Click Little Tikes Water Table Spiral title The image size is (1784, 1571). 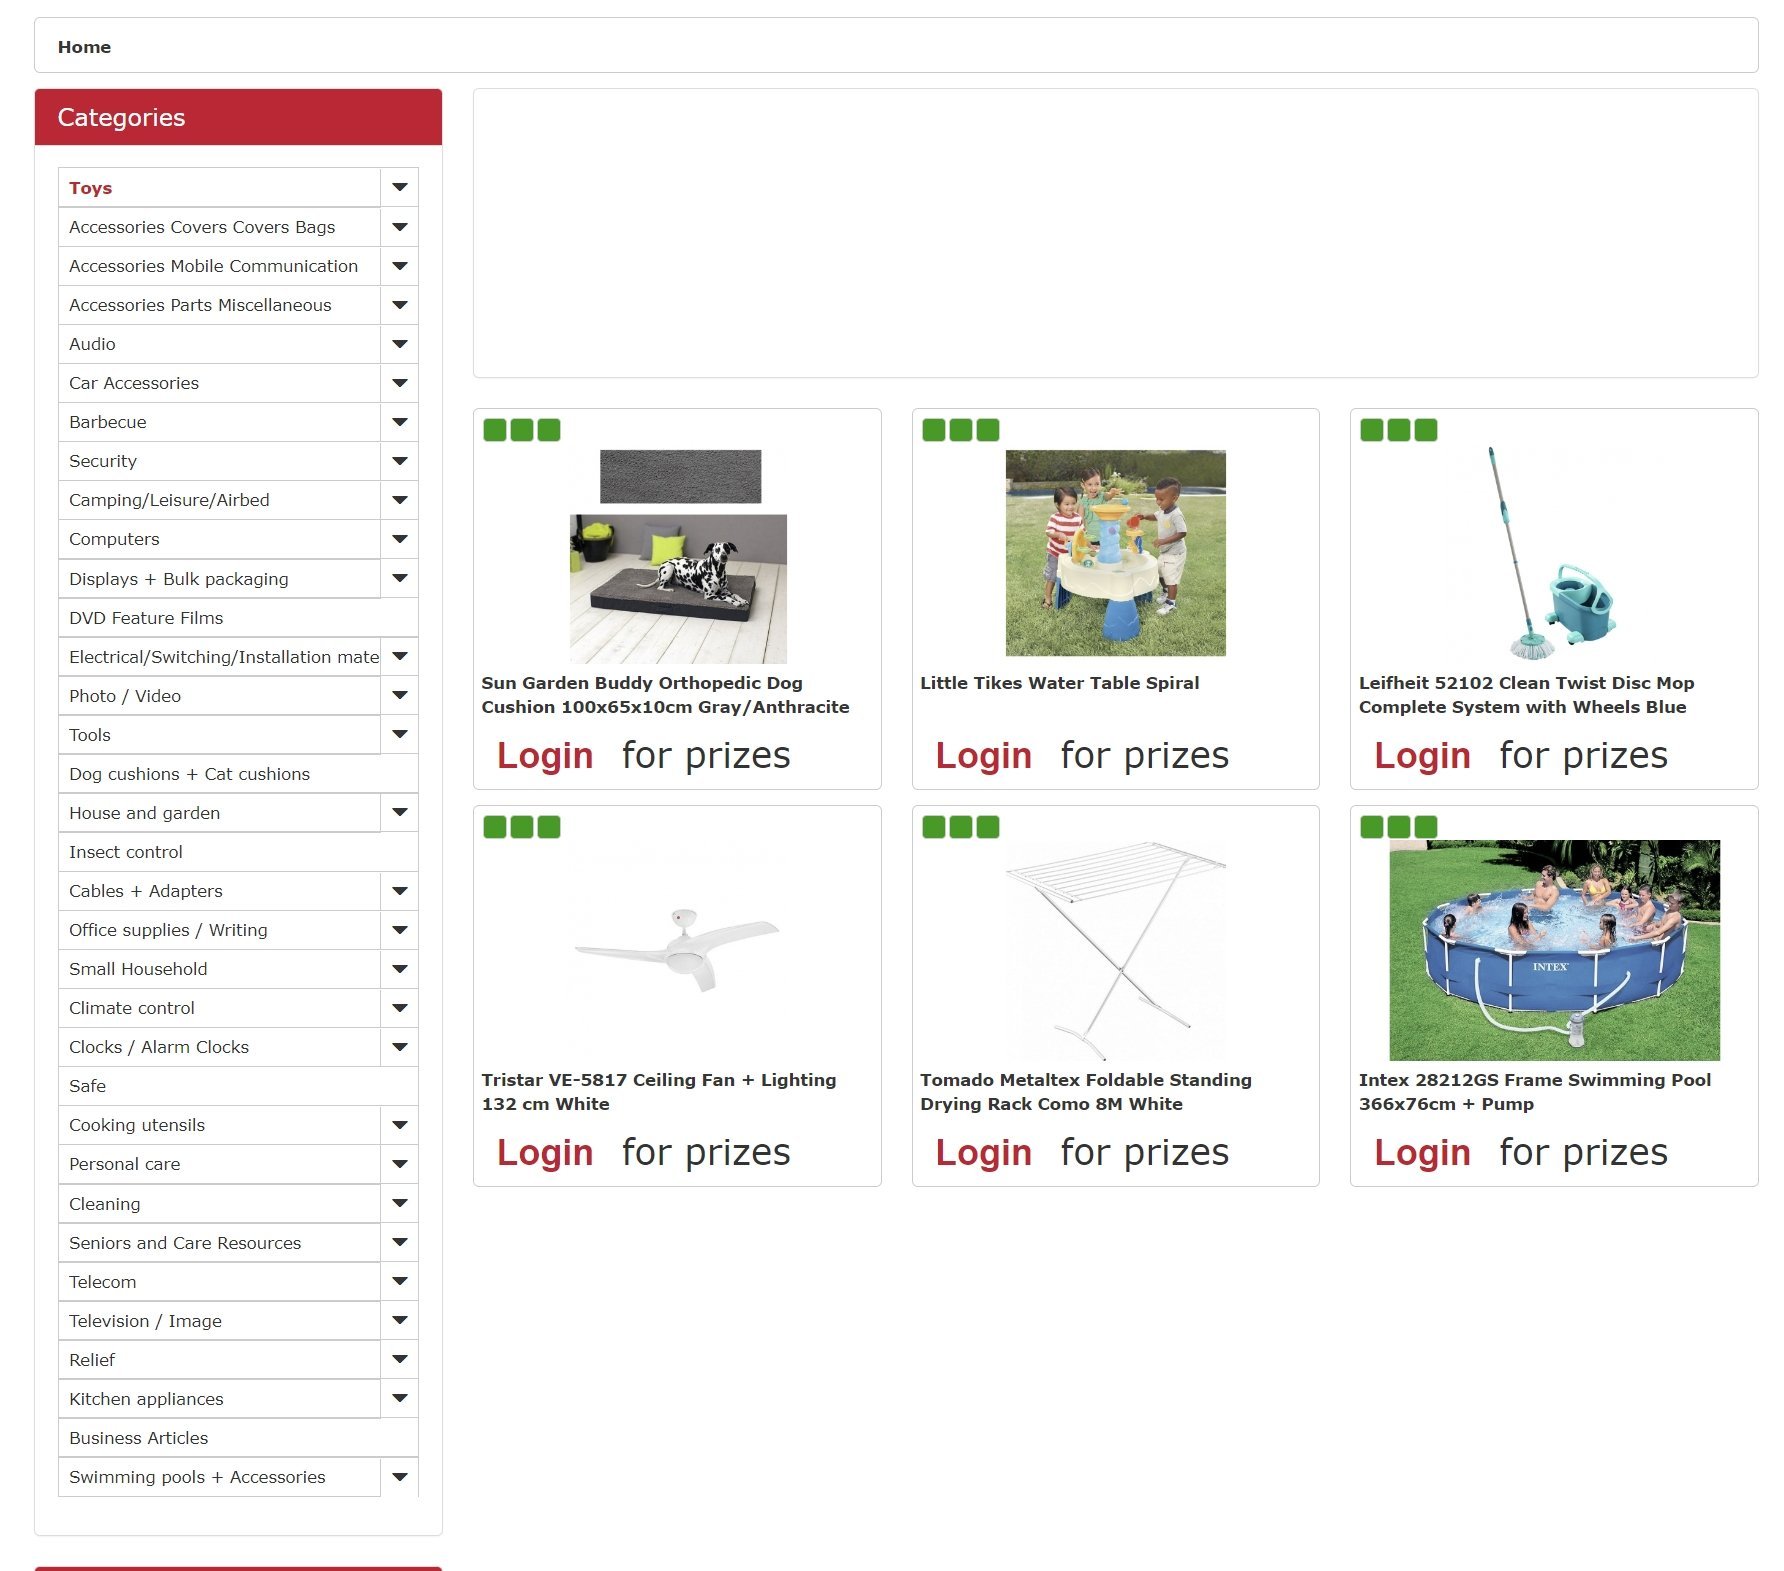pos(1059,683)
